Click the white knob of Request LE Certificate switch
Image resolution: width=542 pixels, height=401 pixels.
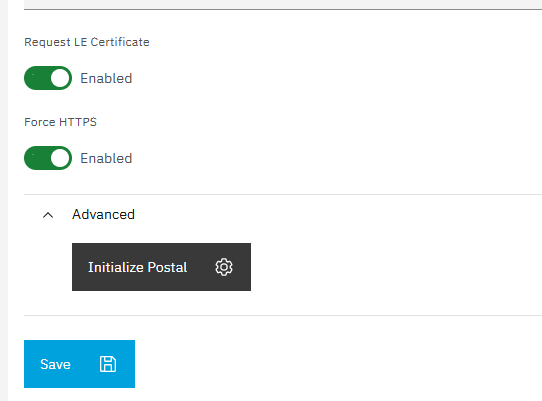click(x=60, y=78)
